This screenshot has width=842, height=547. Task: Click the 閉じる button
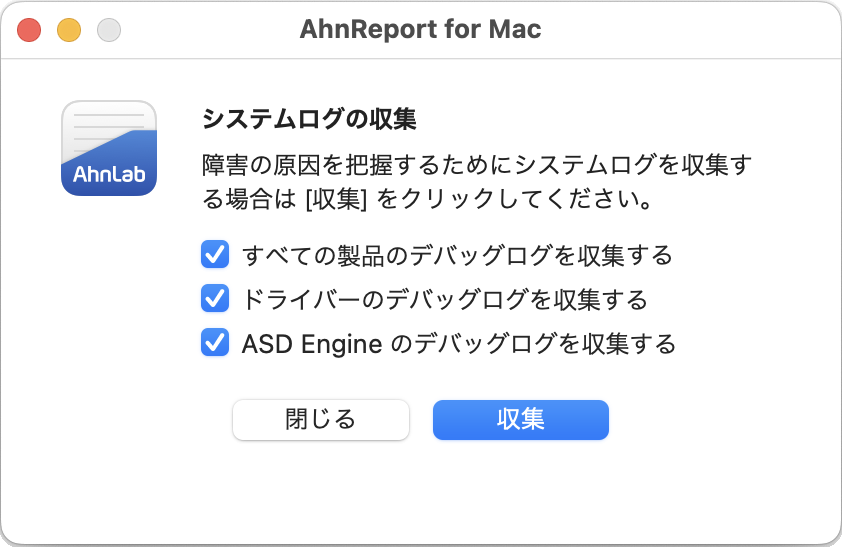tap(321, 420)
